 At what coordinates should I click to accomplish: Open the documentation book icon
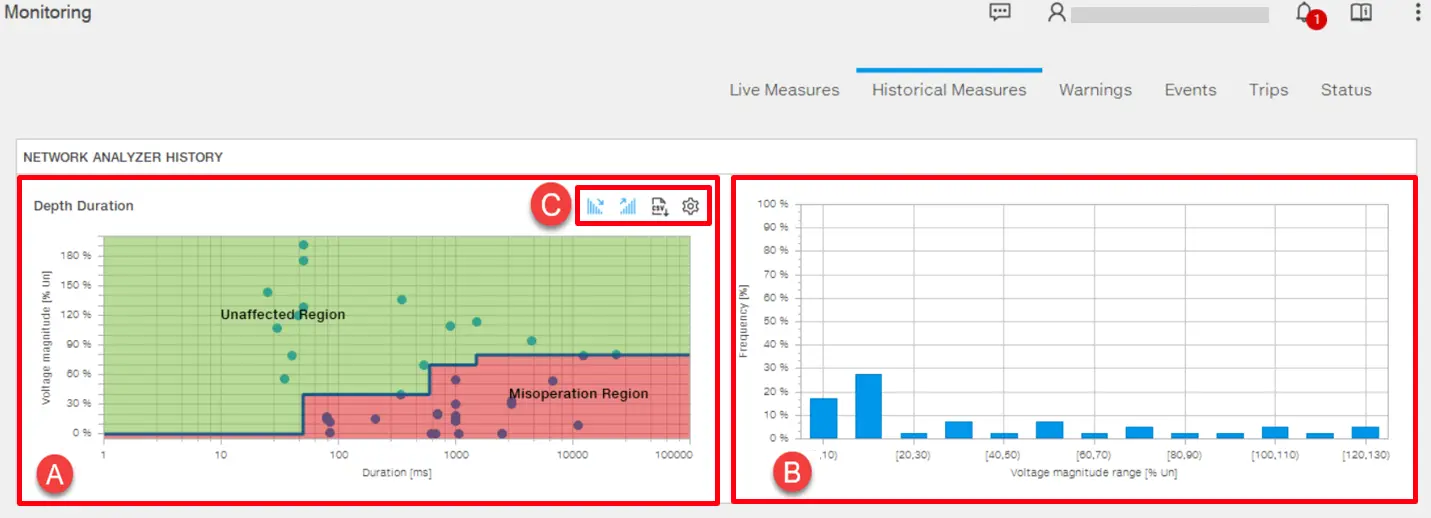tap(1361, 13)
